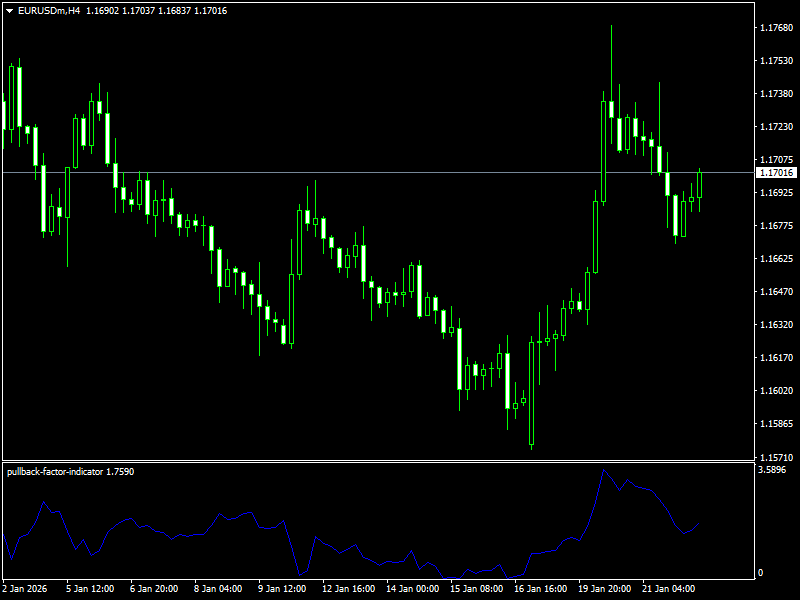Select the pullback-factor-indicator 1.7590 label
Screen dimensions: 800x600
click(x=70, y=472)
